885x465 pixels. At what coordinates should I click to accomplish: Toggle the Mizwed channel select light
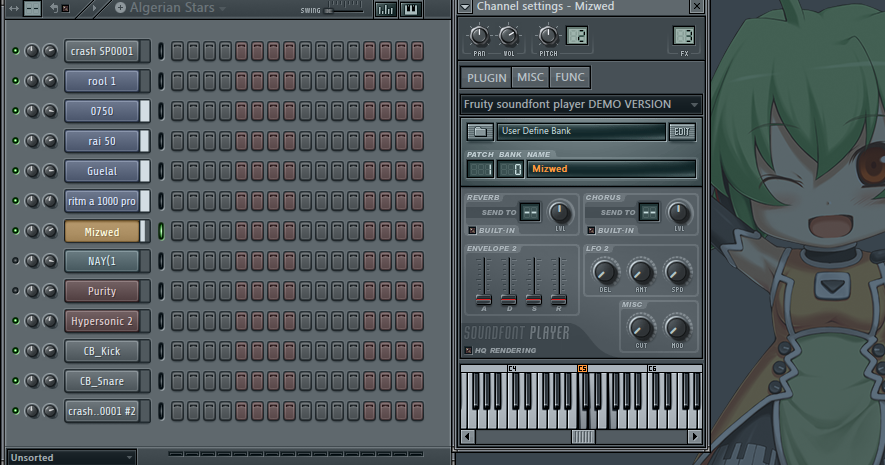[x=161, y=231]
